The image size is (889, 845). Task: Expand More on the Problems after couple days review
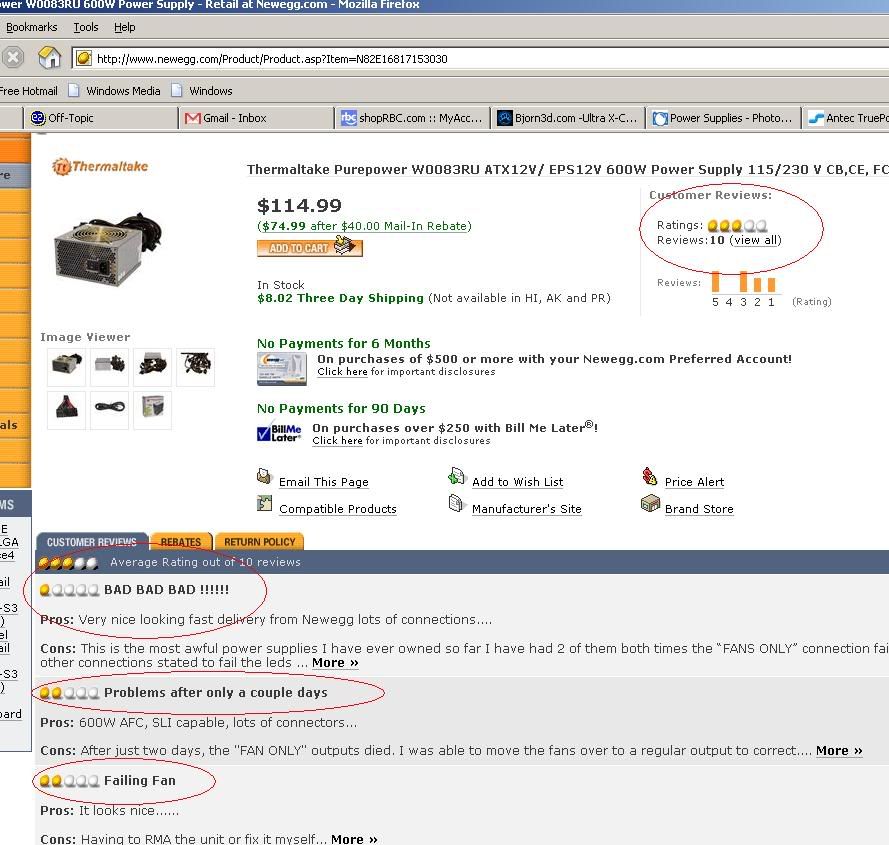(839, 750)
